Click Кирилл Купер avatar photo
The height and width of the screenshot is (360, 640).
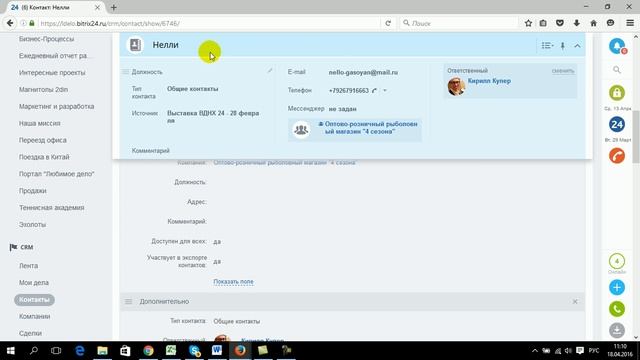coord(456,87)
